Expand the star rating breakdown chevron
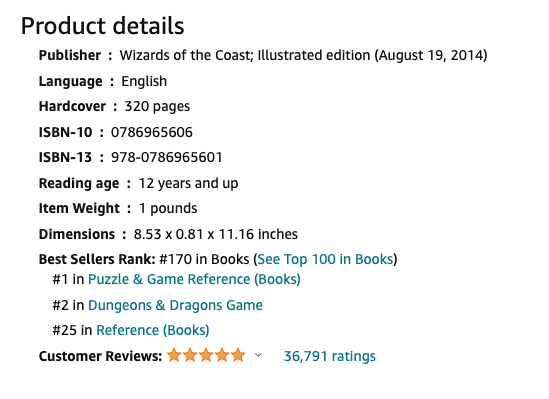 258,355
